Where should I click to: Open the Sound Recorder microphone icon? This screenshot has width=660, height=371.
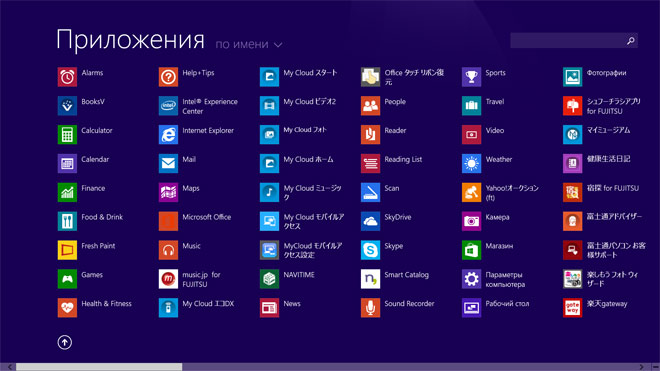coord(370,307)
